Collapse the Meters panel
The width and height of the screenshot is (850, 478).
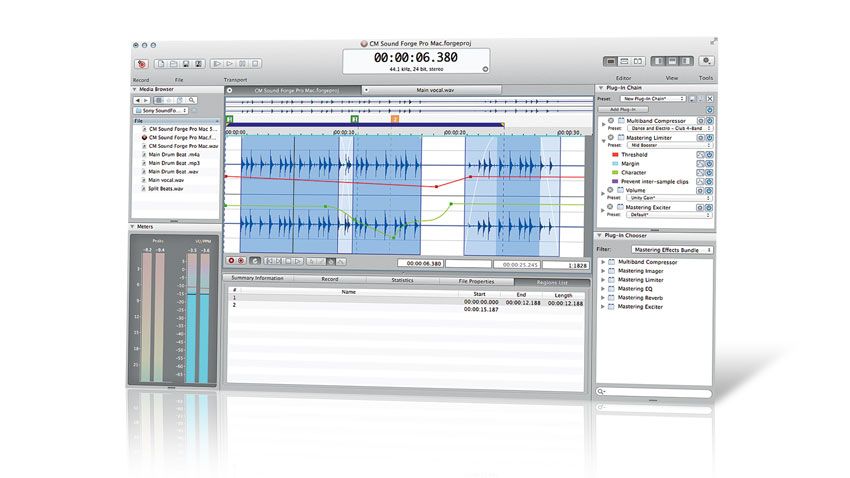pos(133,227)
